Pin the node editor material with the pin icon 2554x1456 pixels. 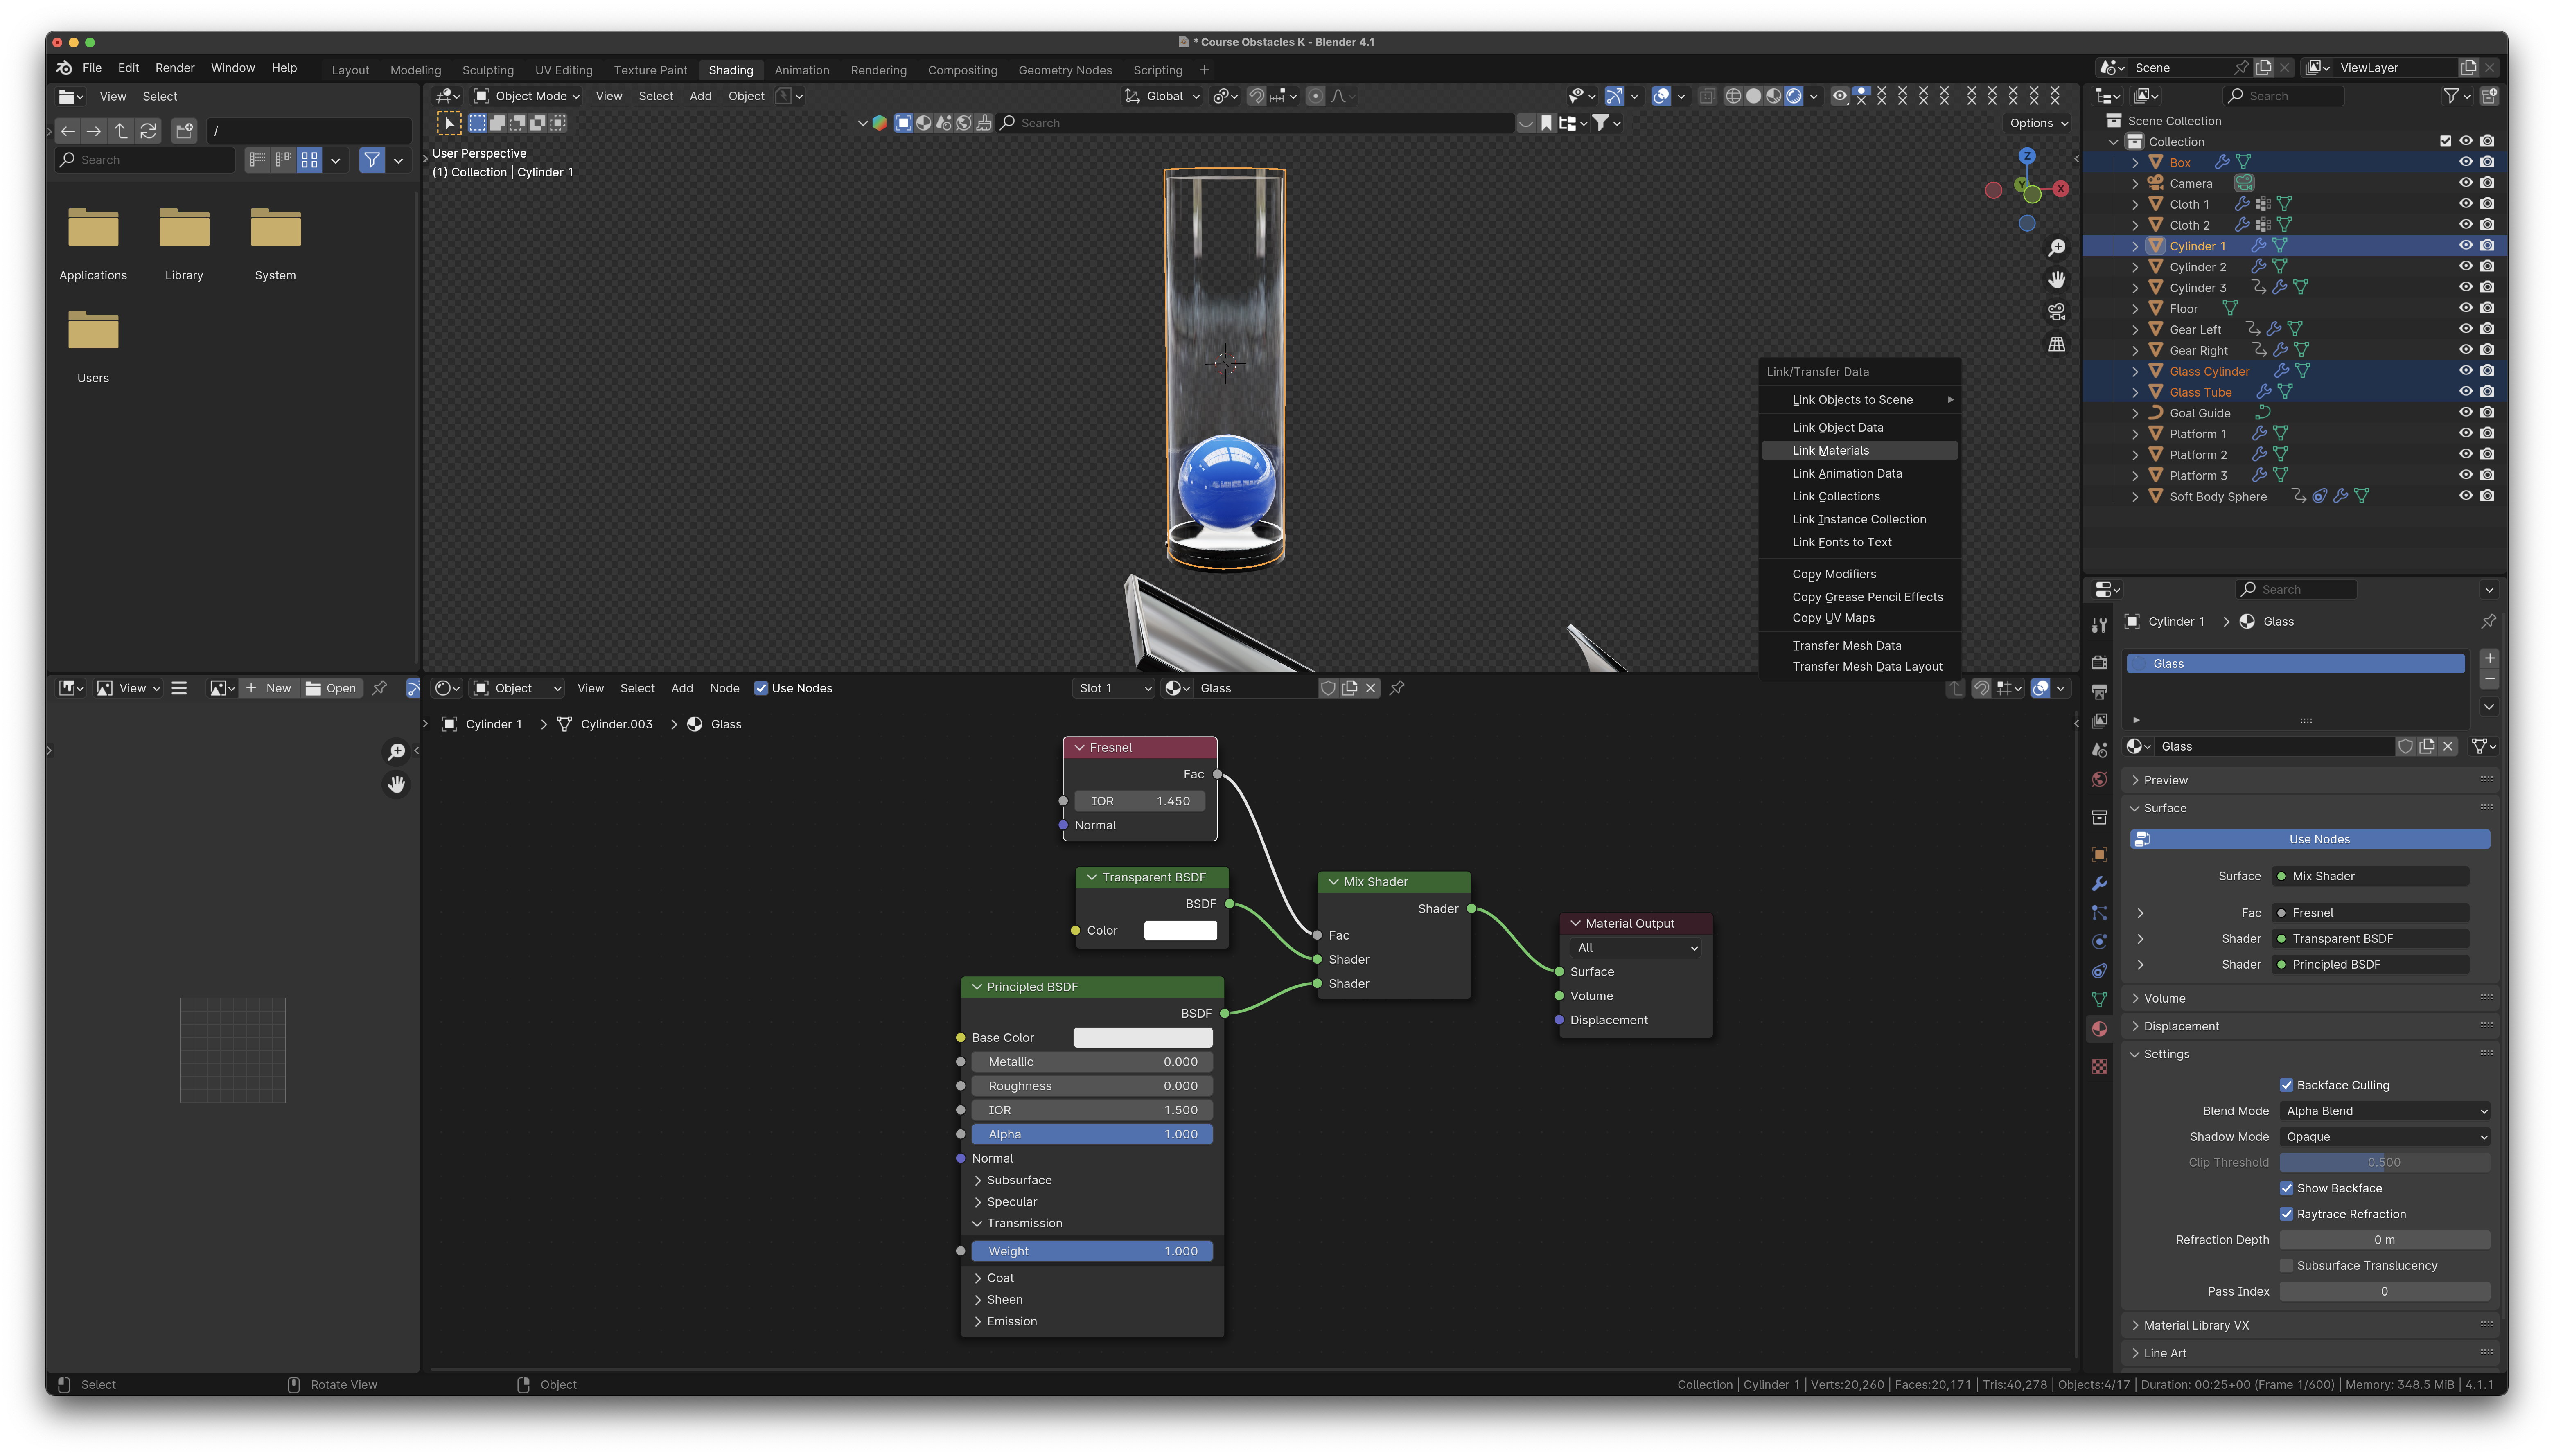click(1397, 688)
